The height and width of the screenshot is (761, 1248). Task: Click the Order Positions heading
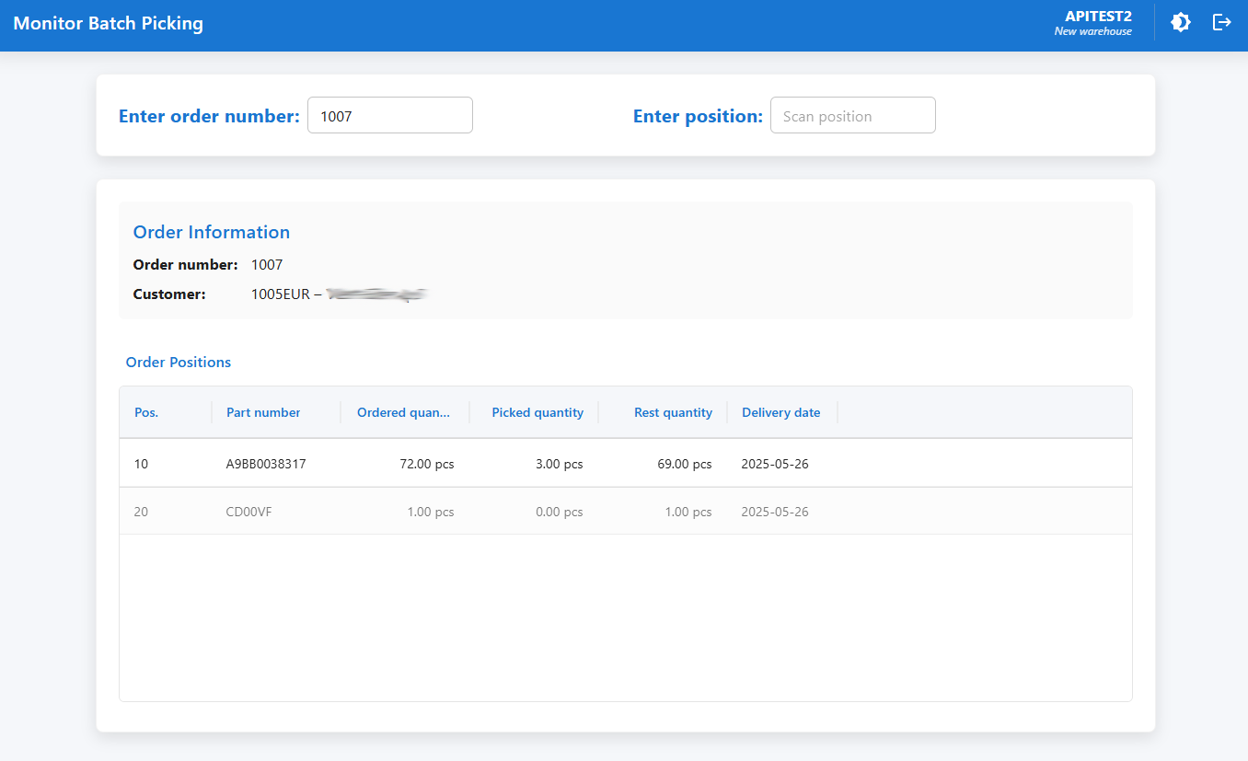tap(178, 362)
